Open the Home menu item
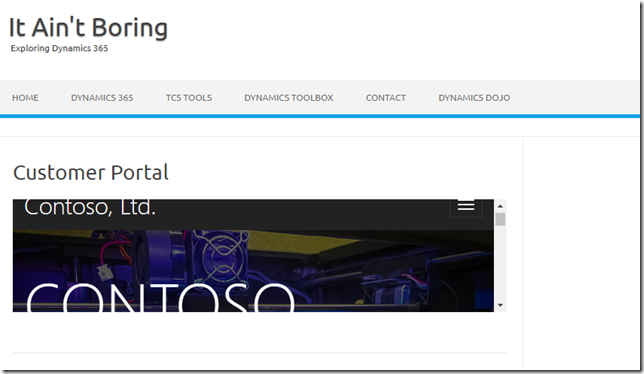 tap(25, 98)
